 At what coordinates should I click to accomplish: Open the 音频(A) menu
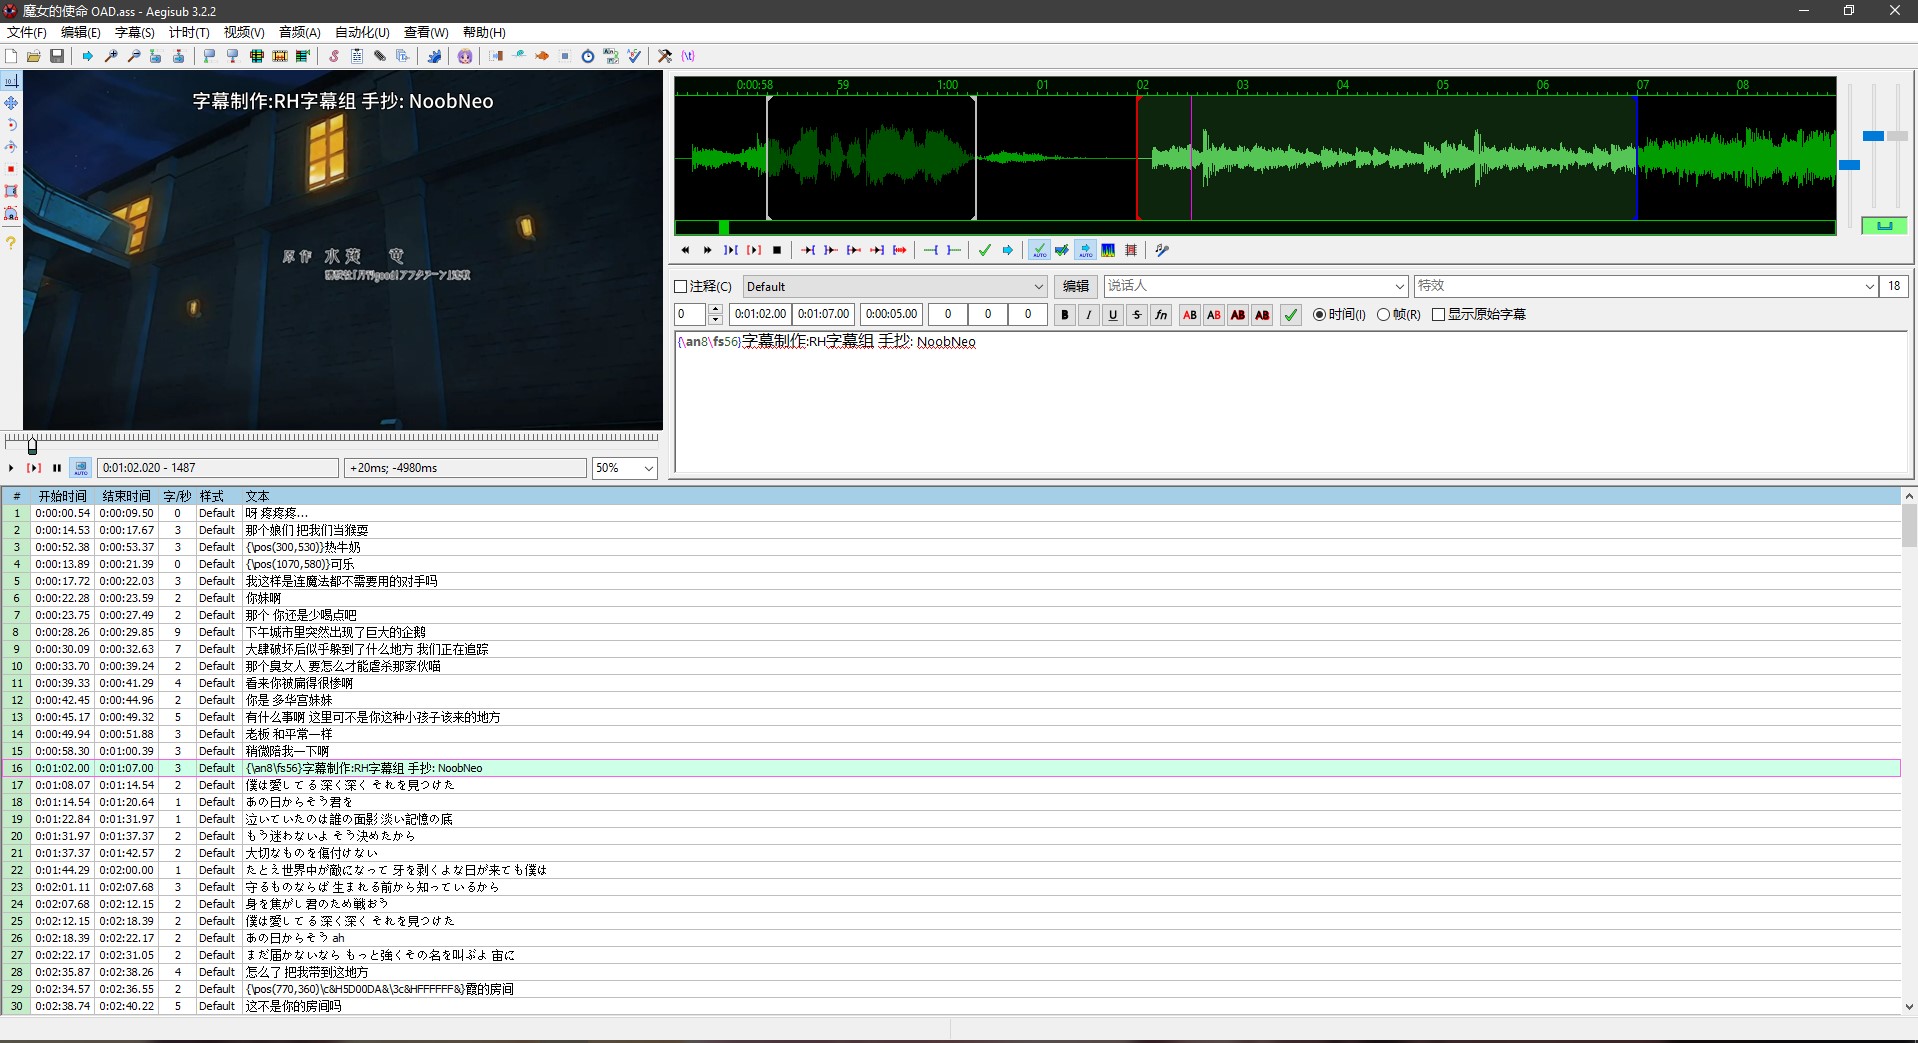pos(300,32)
